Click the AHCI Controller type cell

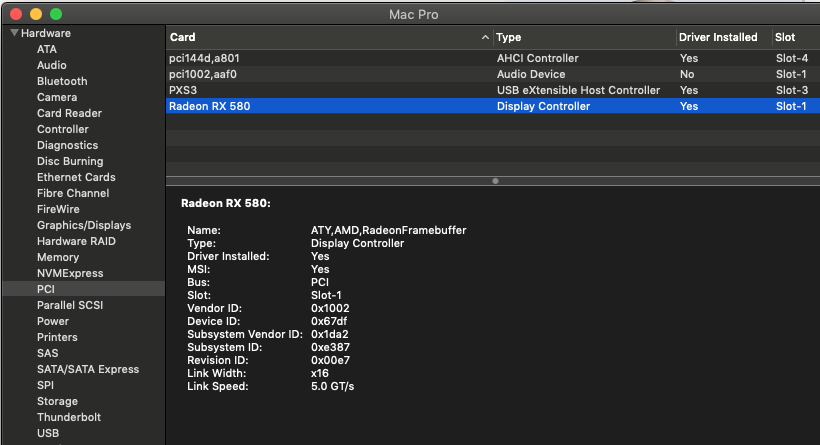tap(537, 58)
